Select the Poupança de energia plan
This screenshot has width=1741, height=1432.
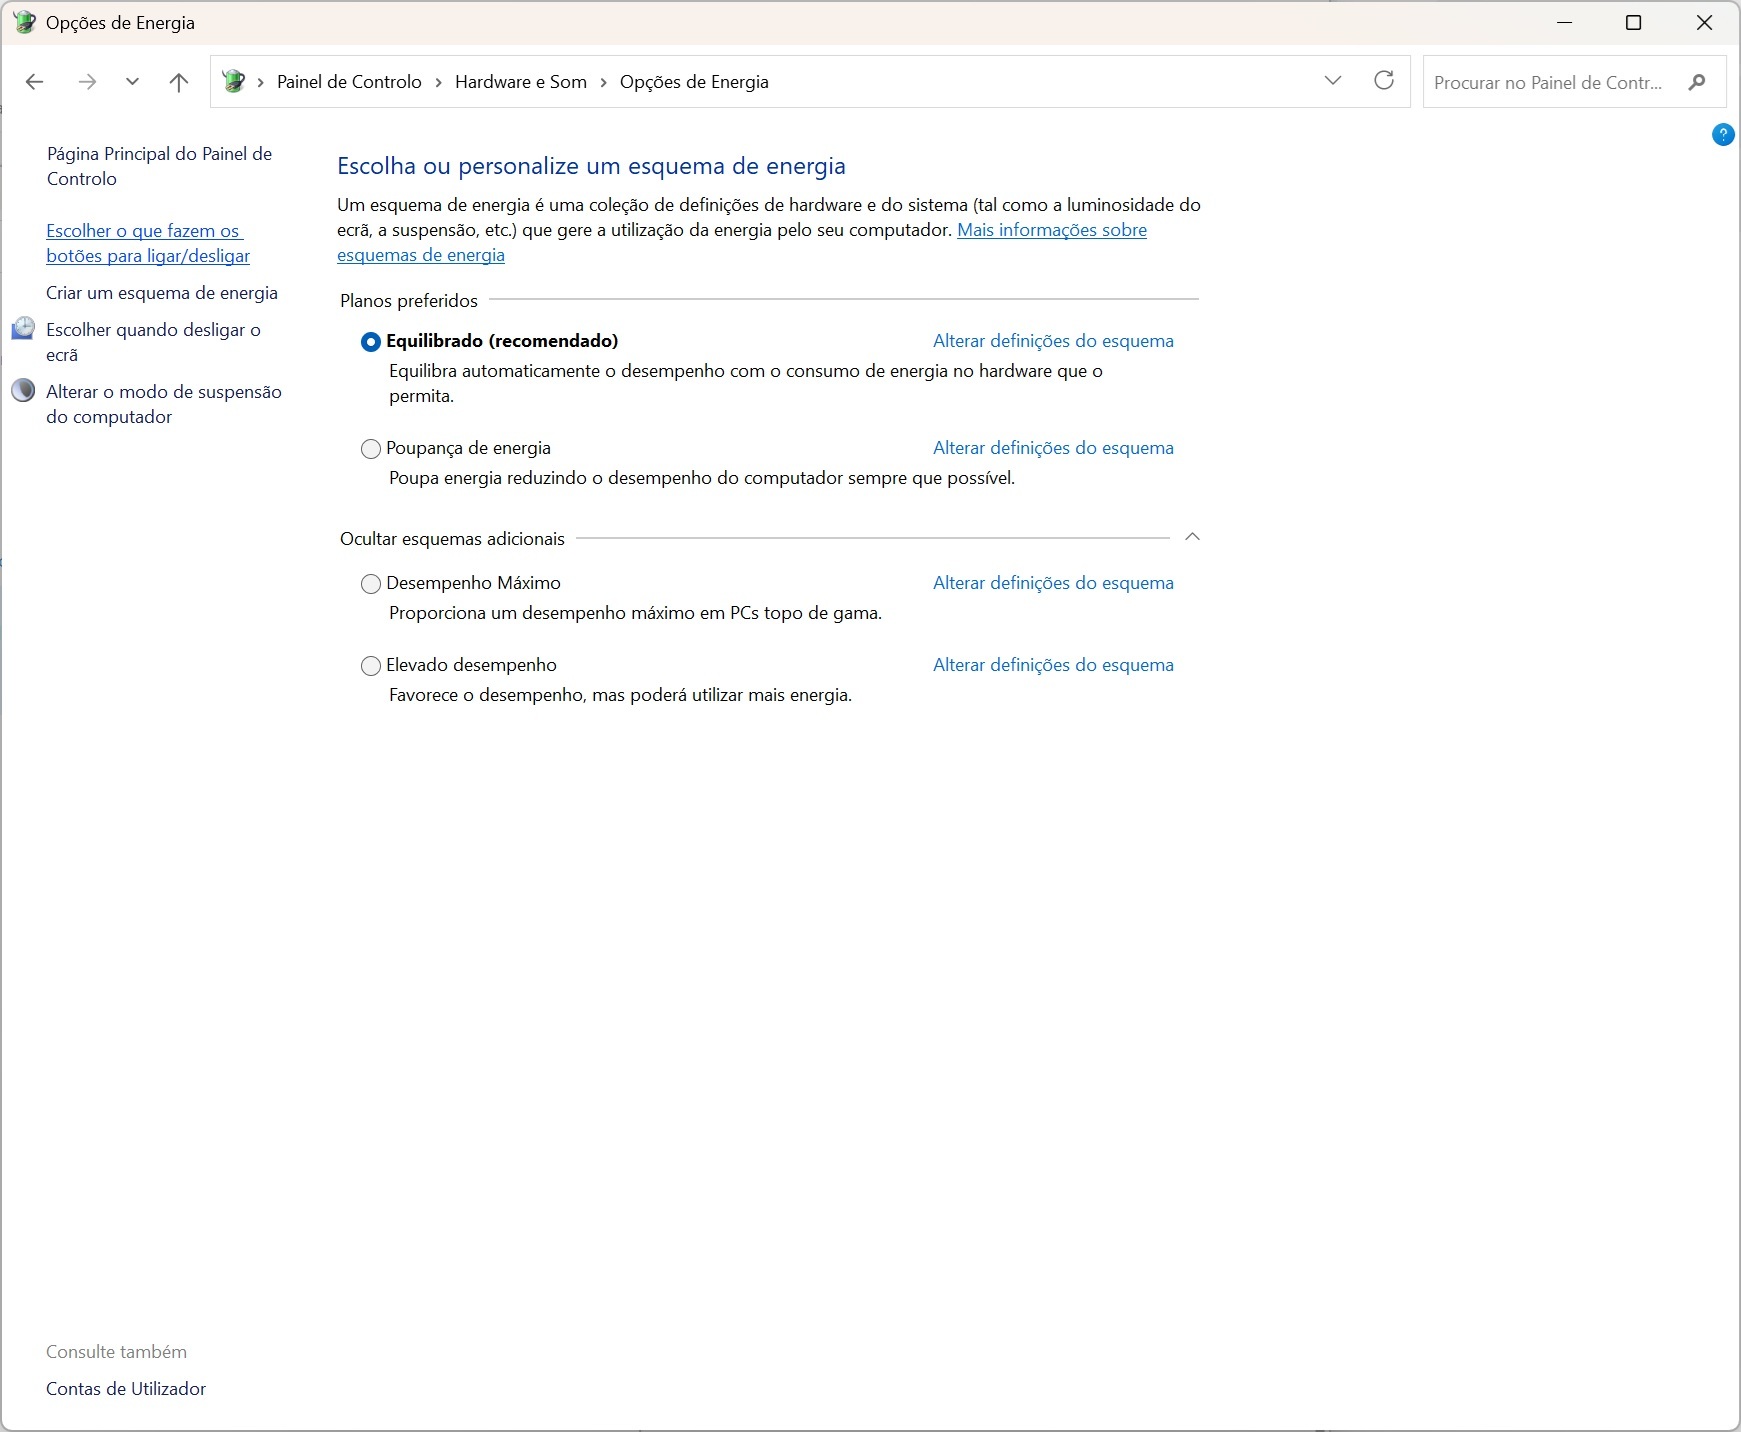pos(371,449)
